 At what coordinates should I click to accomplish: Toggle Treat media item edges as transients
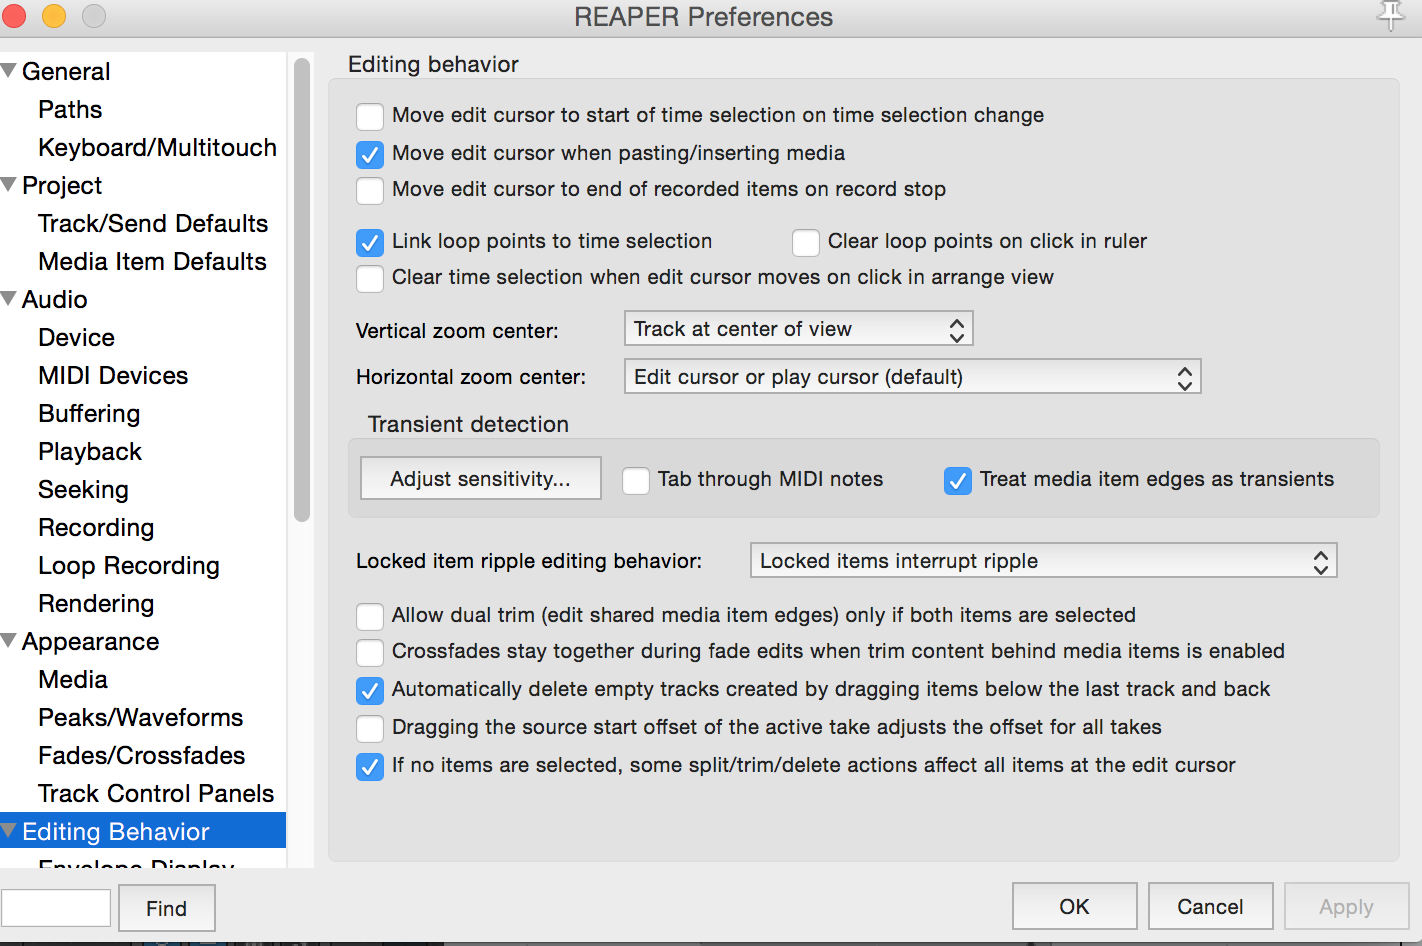[958, 480]
